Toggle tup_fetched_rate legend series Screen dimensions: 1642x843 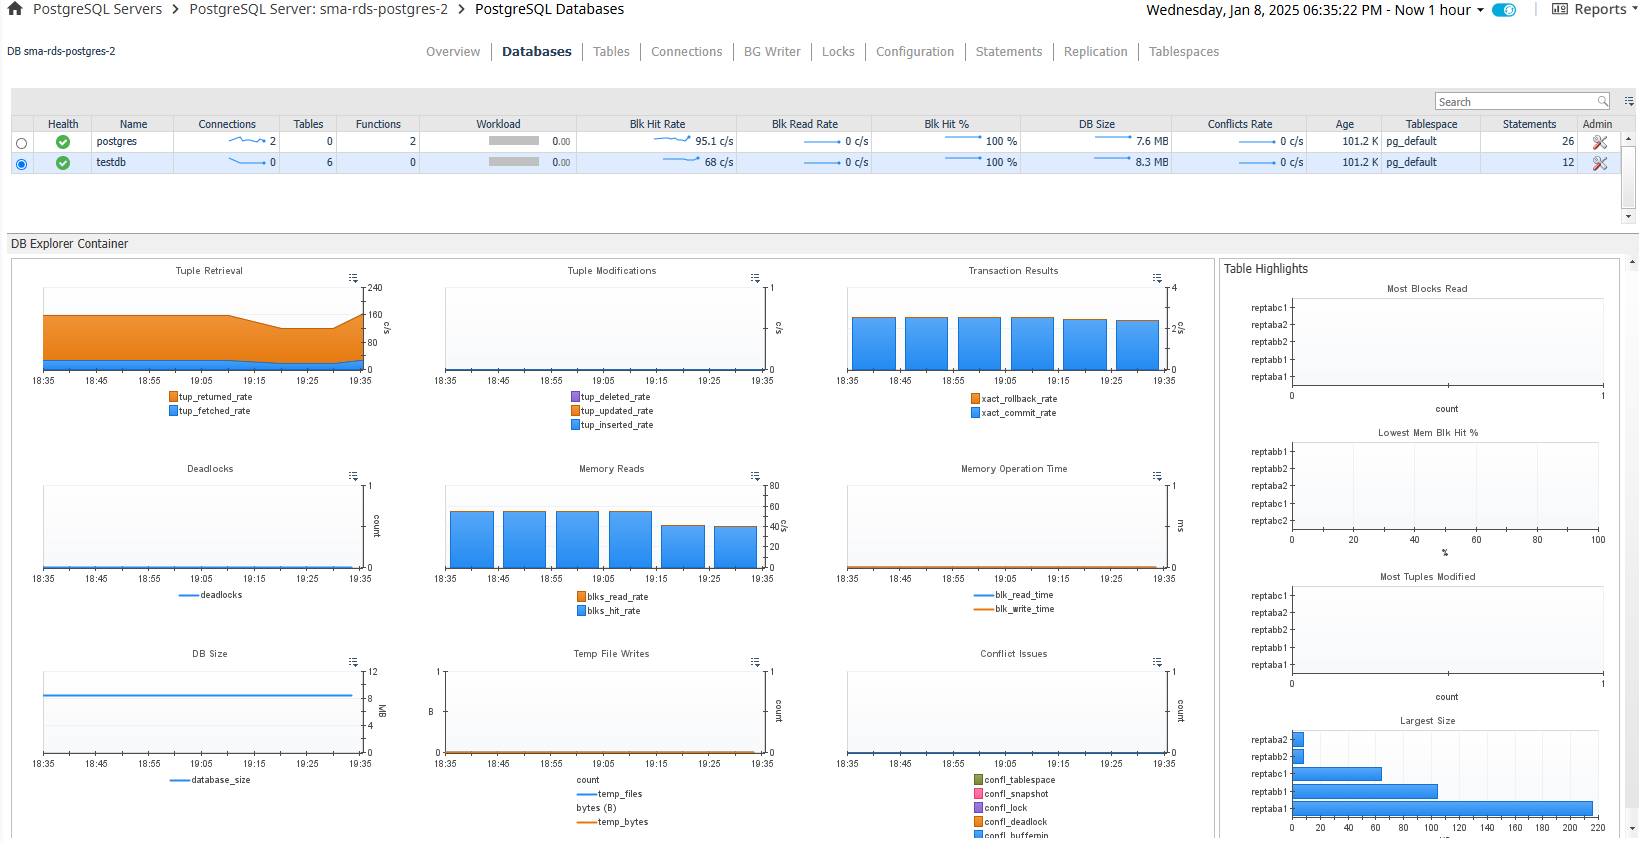[x=209, y=411]
